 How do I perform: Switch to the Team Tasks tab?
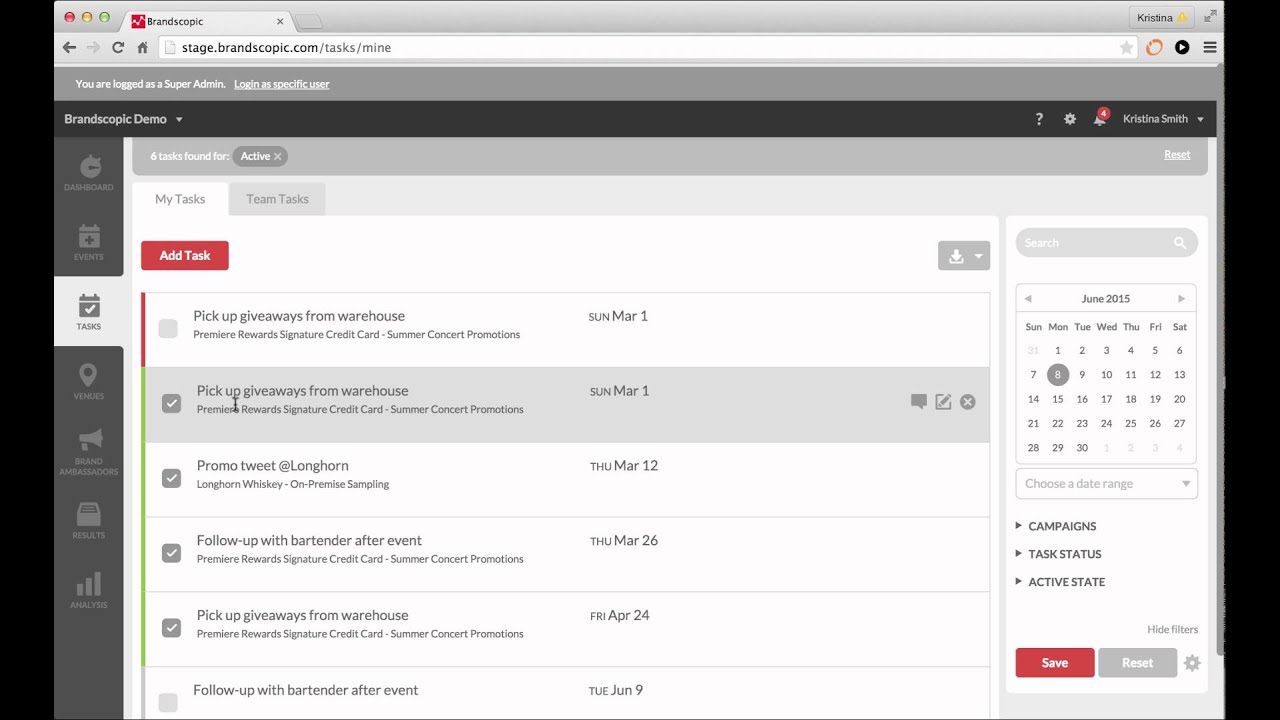click(x=277, y=199)
